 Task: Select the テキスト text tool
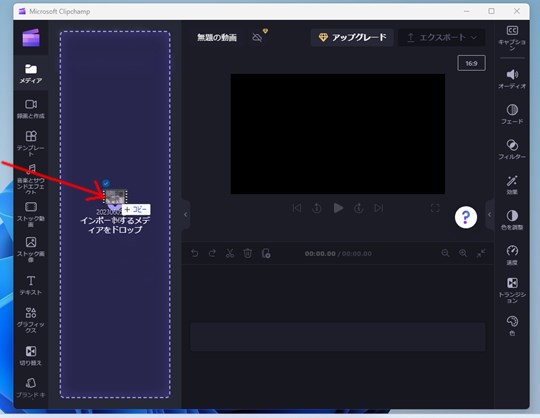pos(31,285)
